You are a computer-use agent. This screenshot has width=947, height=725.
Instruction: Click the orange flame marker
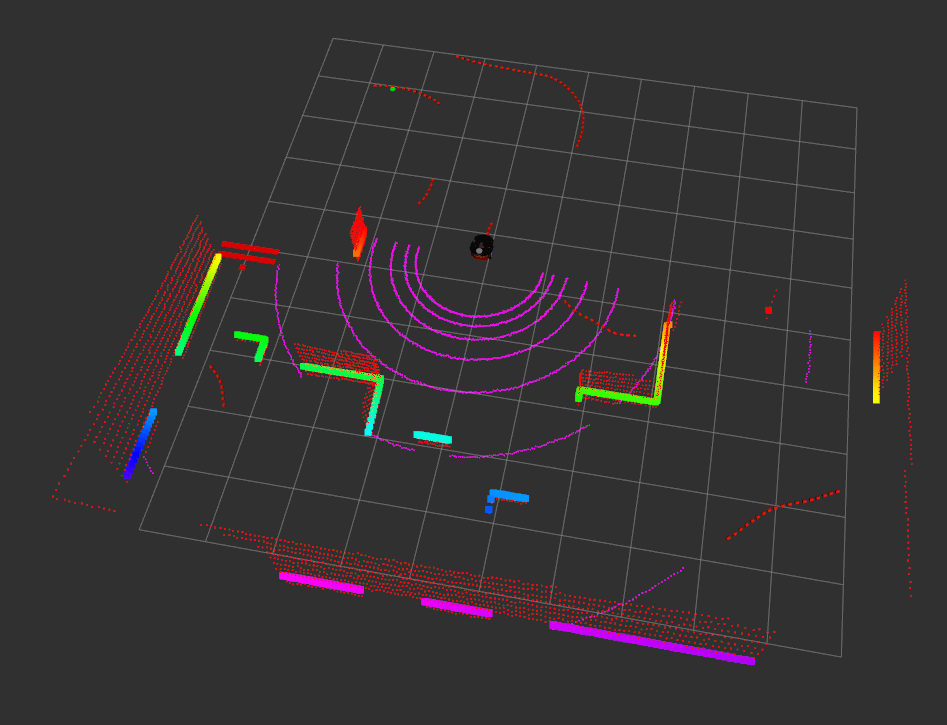click(358, 234)
